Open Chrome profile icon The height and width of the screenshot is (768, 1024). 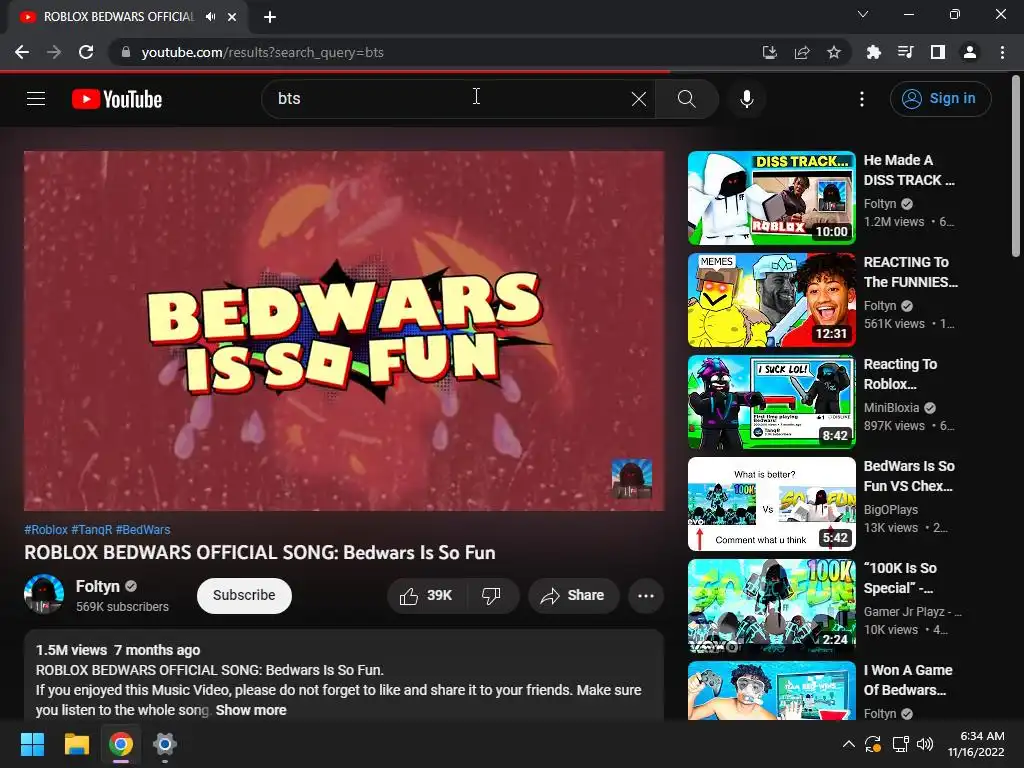point(970,52)
